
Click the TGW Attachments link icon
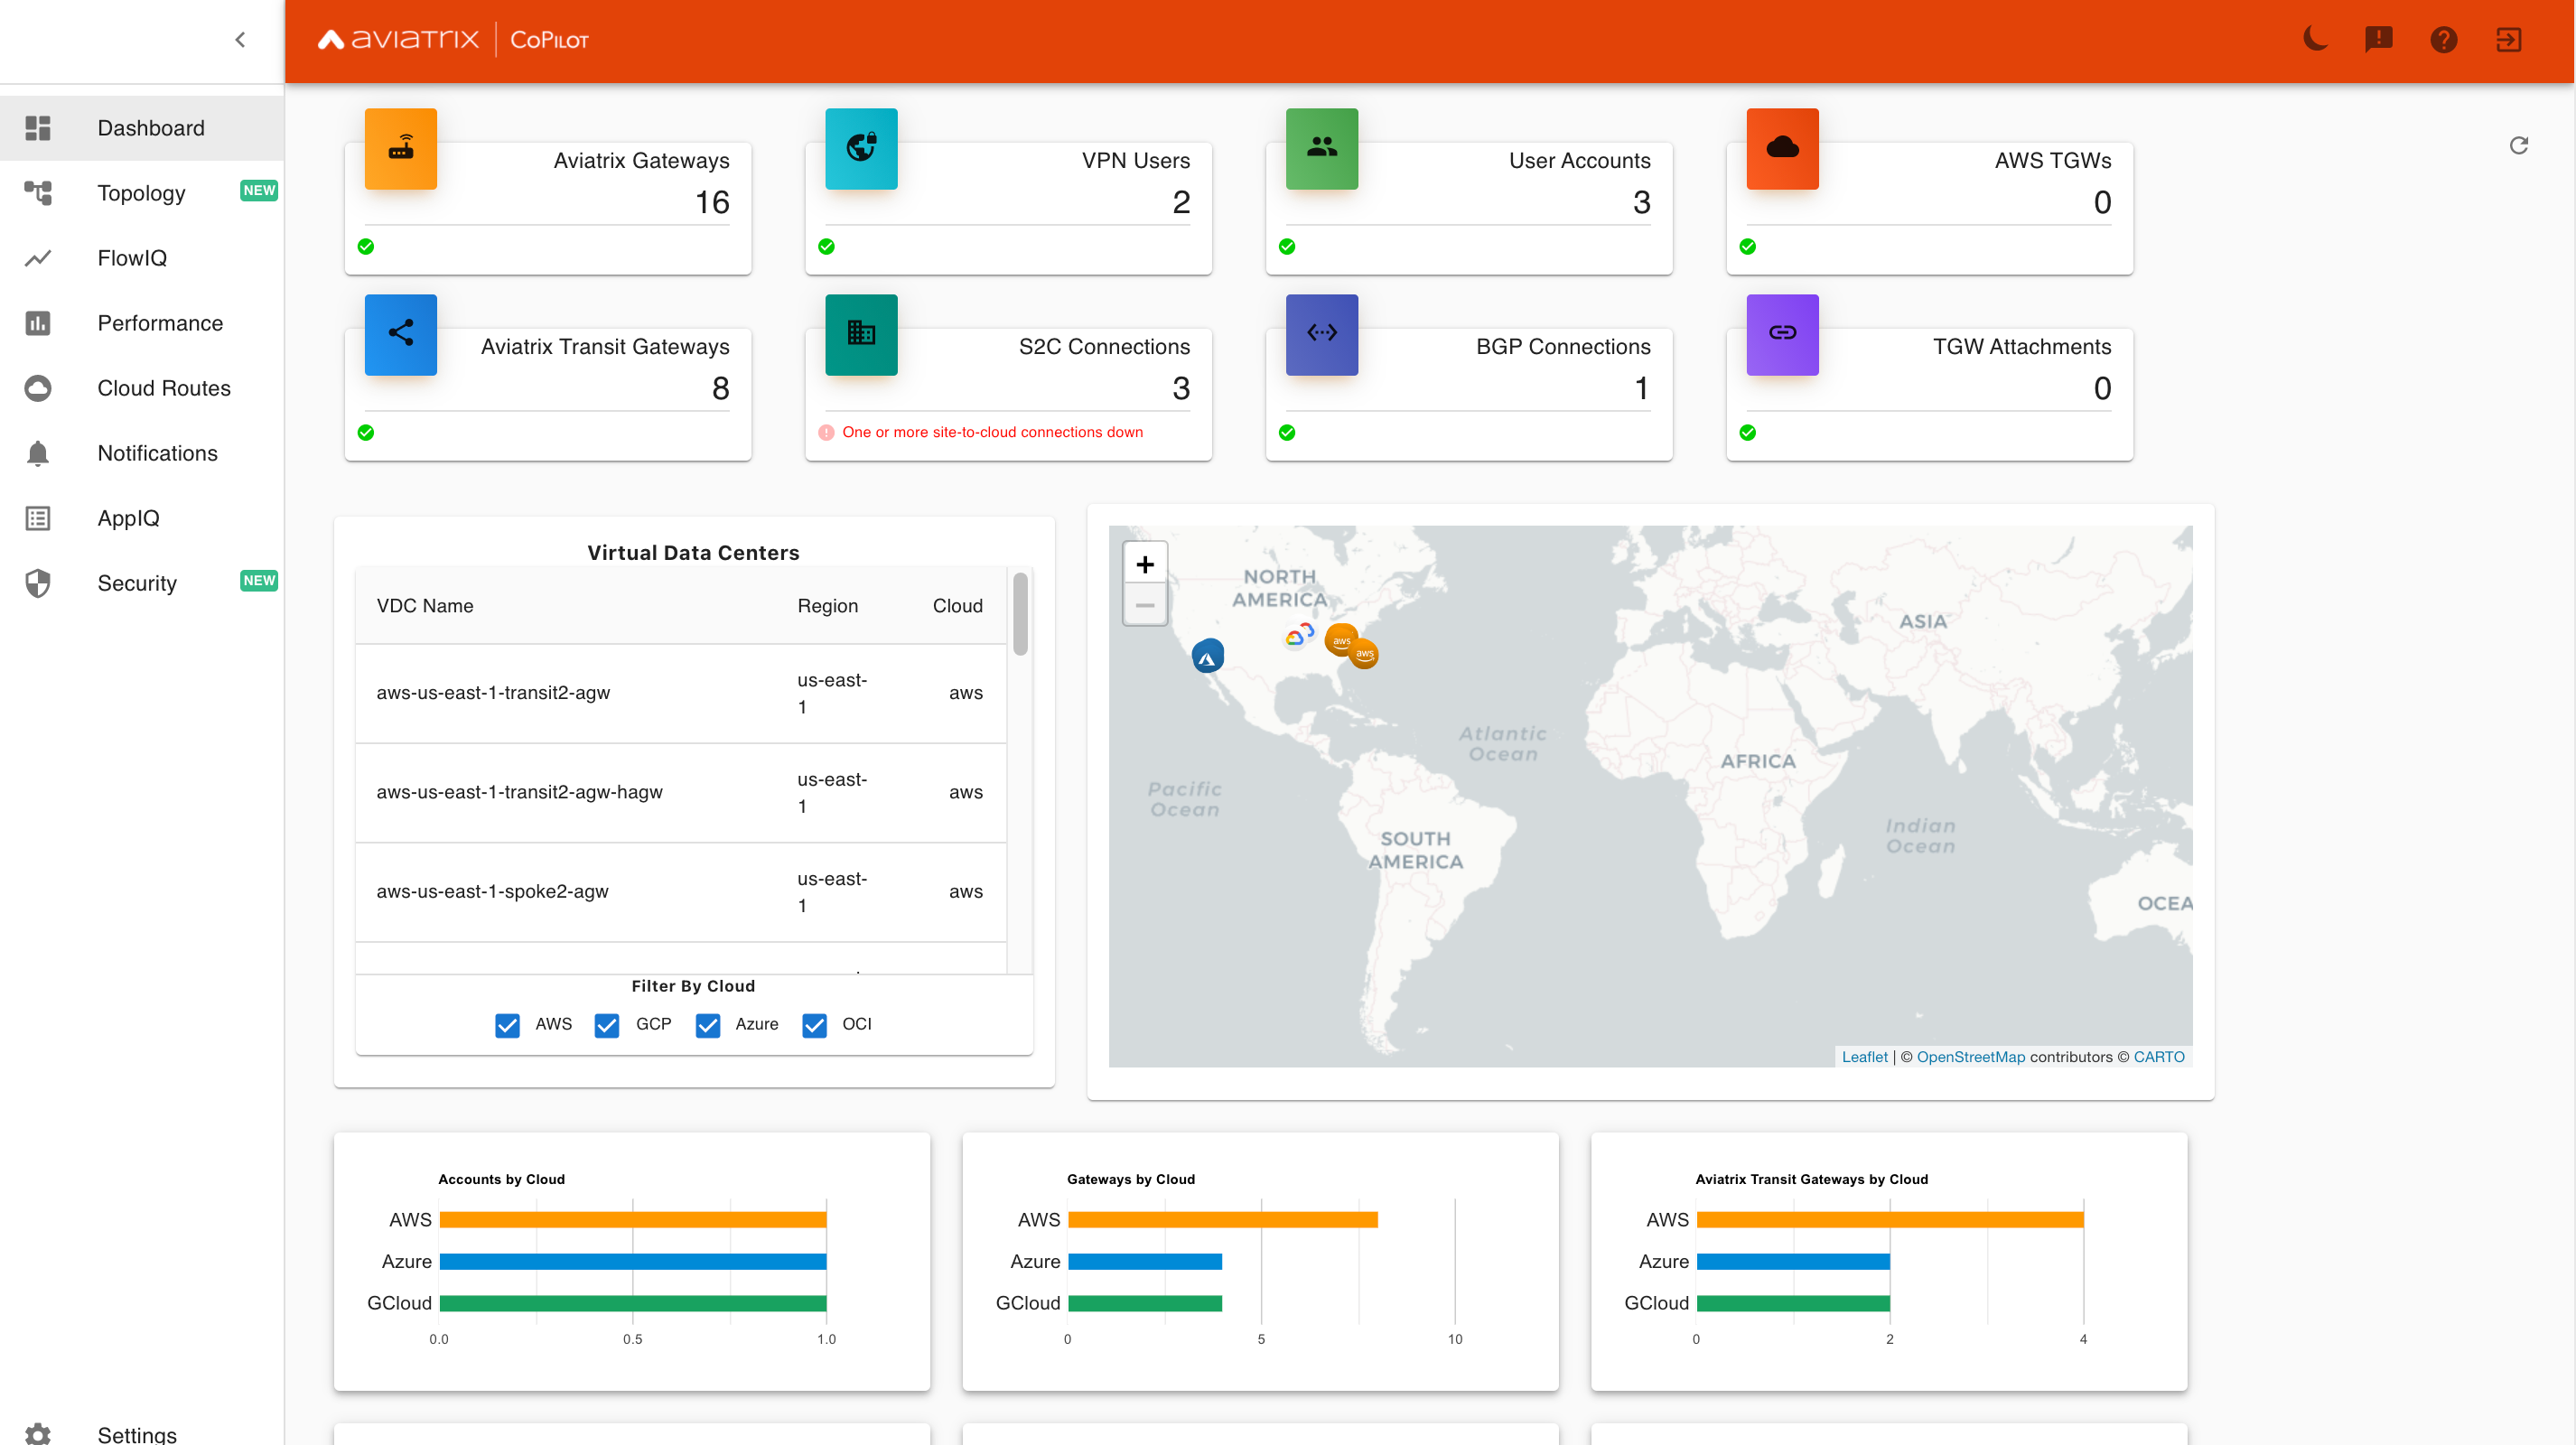click(x=1782, y=335)
